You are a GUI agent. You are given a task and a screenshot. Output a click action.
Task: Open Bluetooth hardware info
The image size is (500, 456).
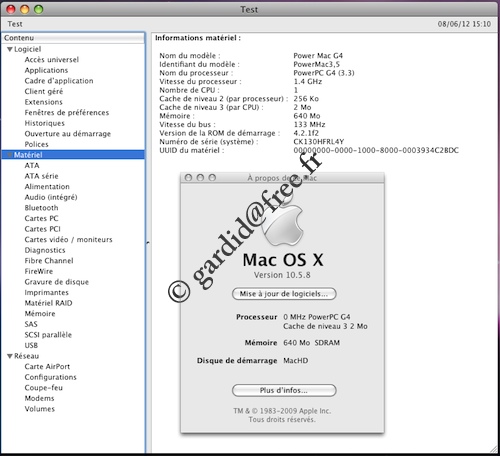pyautogui.click(x=41, y=208)
